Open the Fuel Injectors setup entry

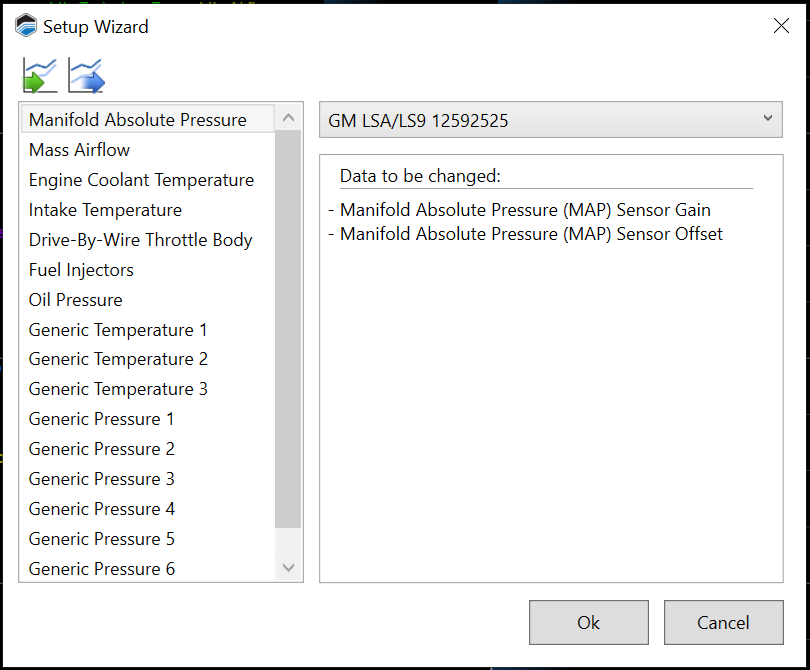(x=81, y=270)
